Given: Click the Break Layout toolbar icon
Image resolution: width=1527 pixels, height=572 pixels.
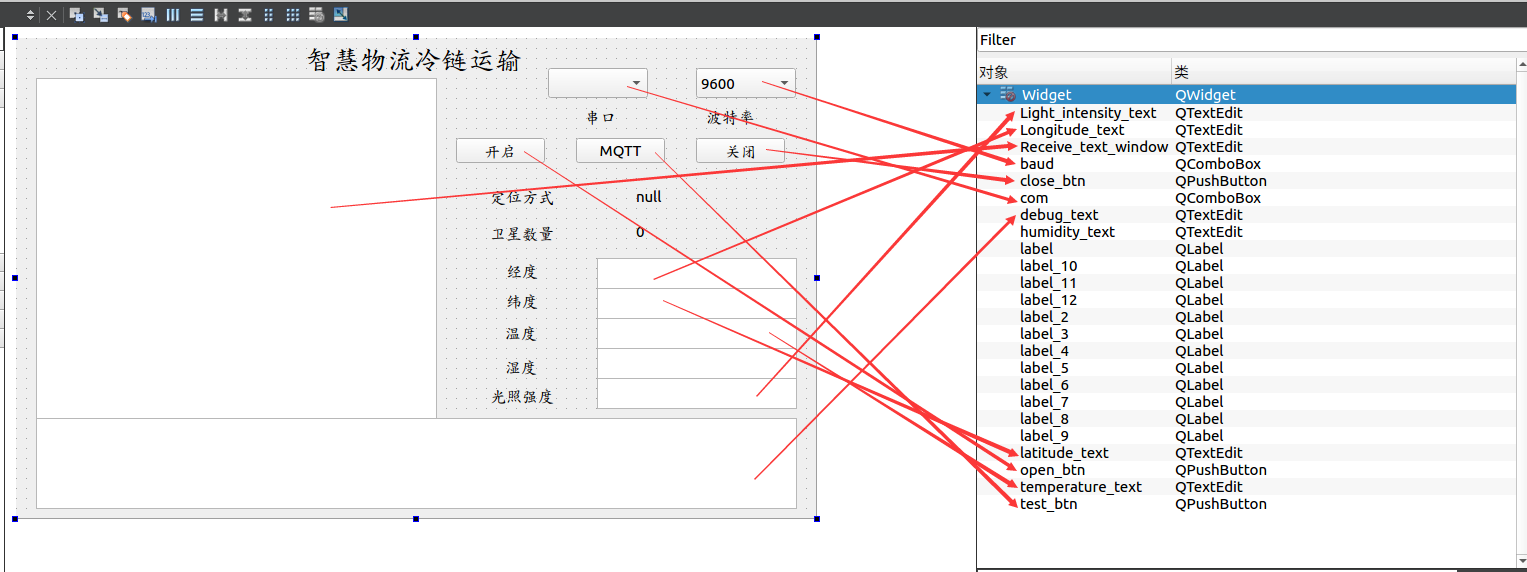Looking at the screenshot, I should coord(316,15).
